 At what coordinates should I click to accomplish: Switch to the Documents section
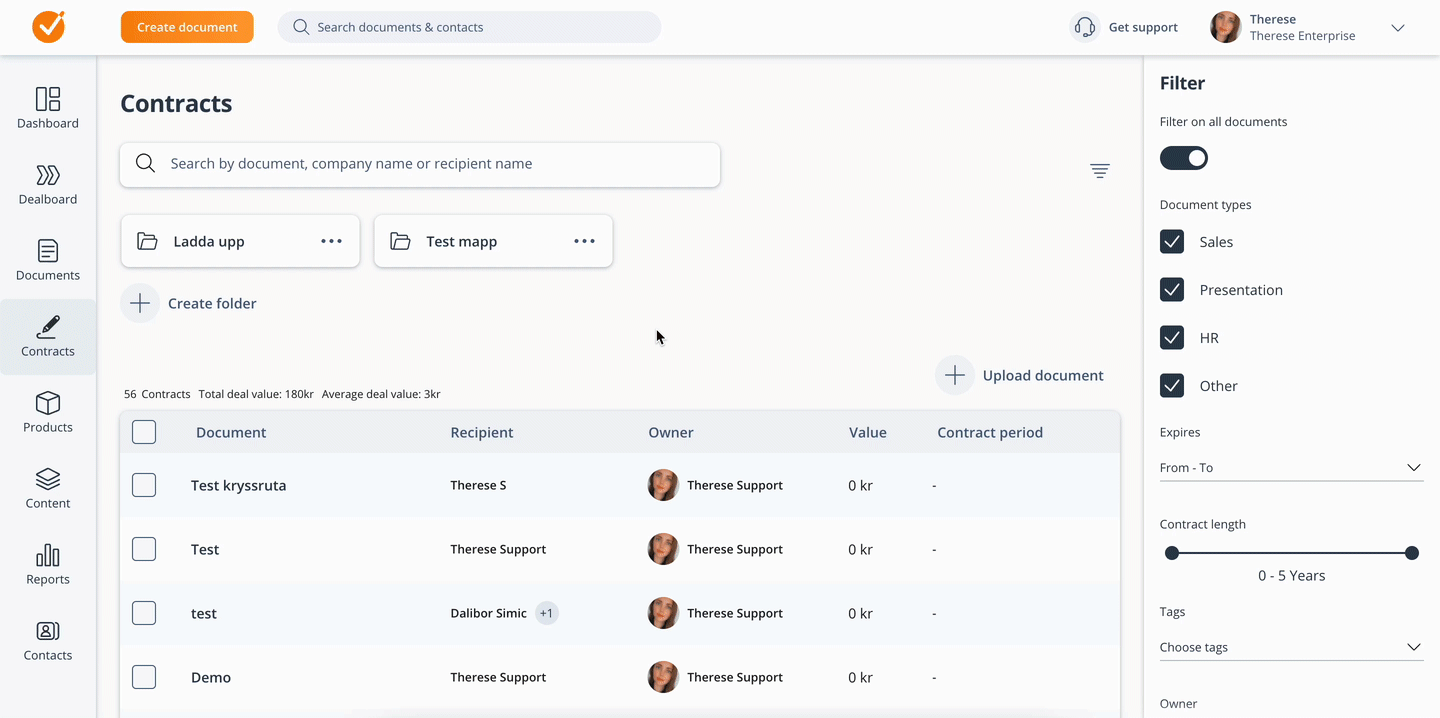tap(48, 259)
